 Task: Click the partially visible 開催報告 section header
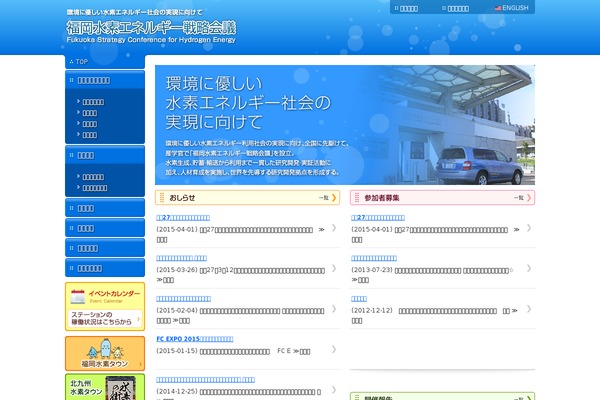pos(442,397)
